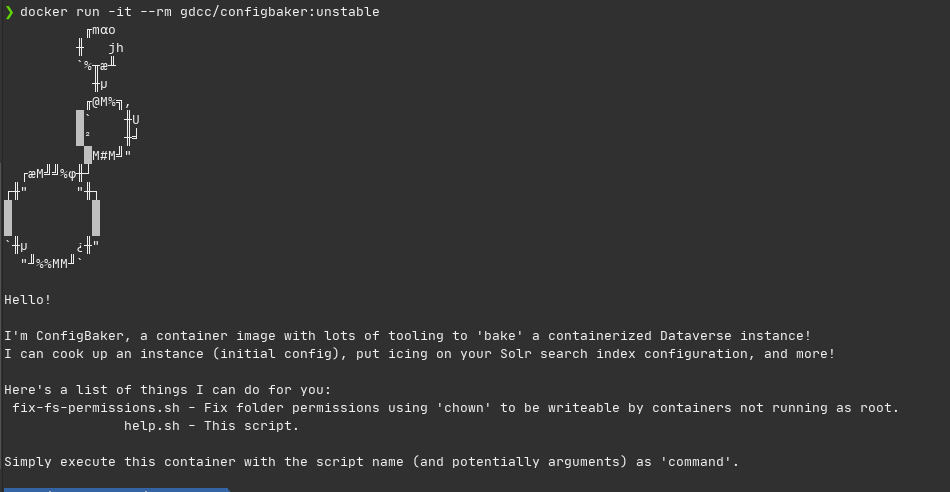Click the blue prompt bar at the bottom
Viewport: 950px width, 492px height.
[115, 489]
